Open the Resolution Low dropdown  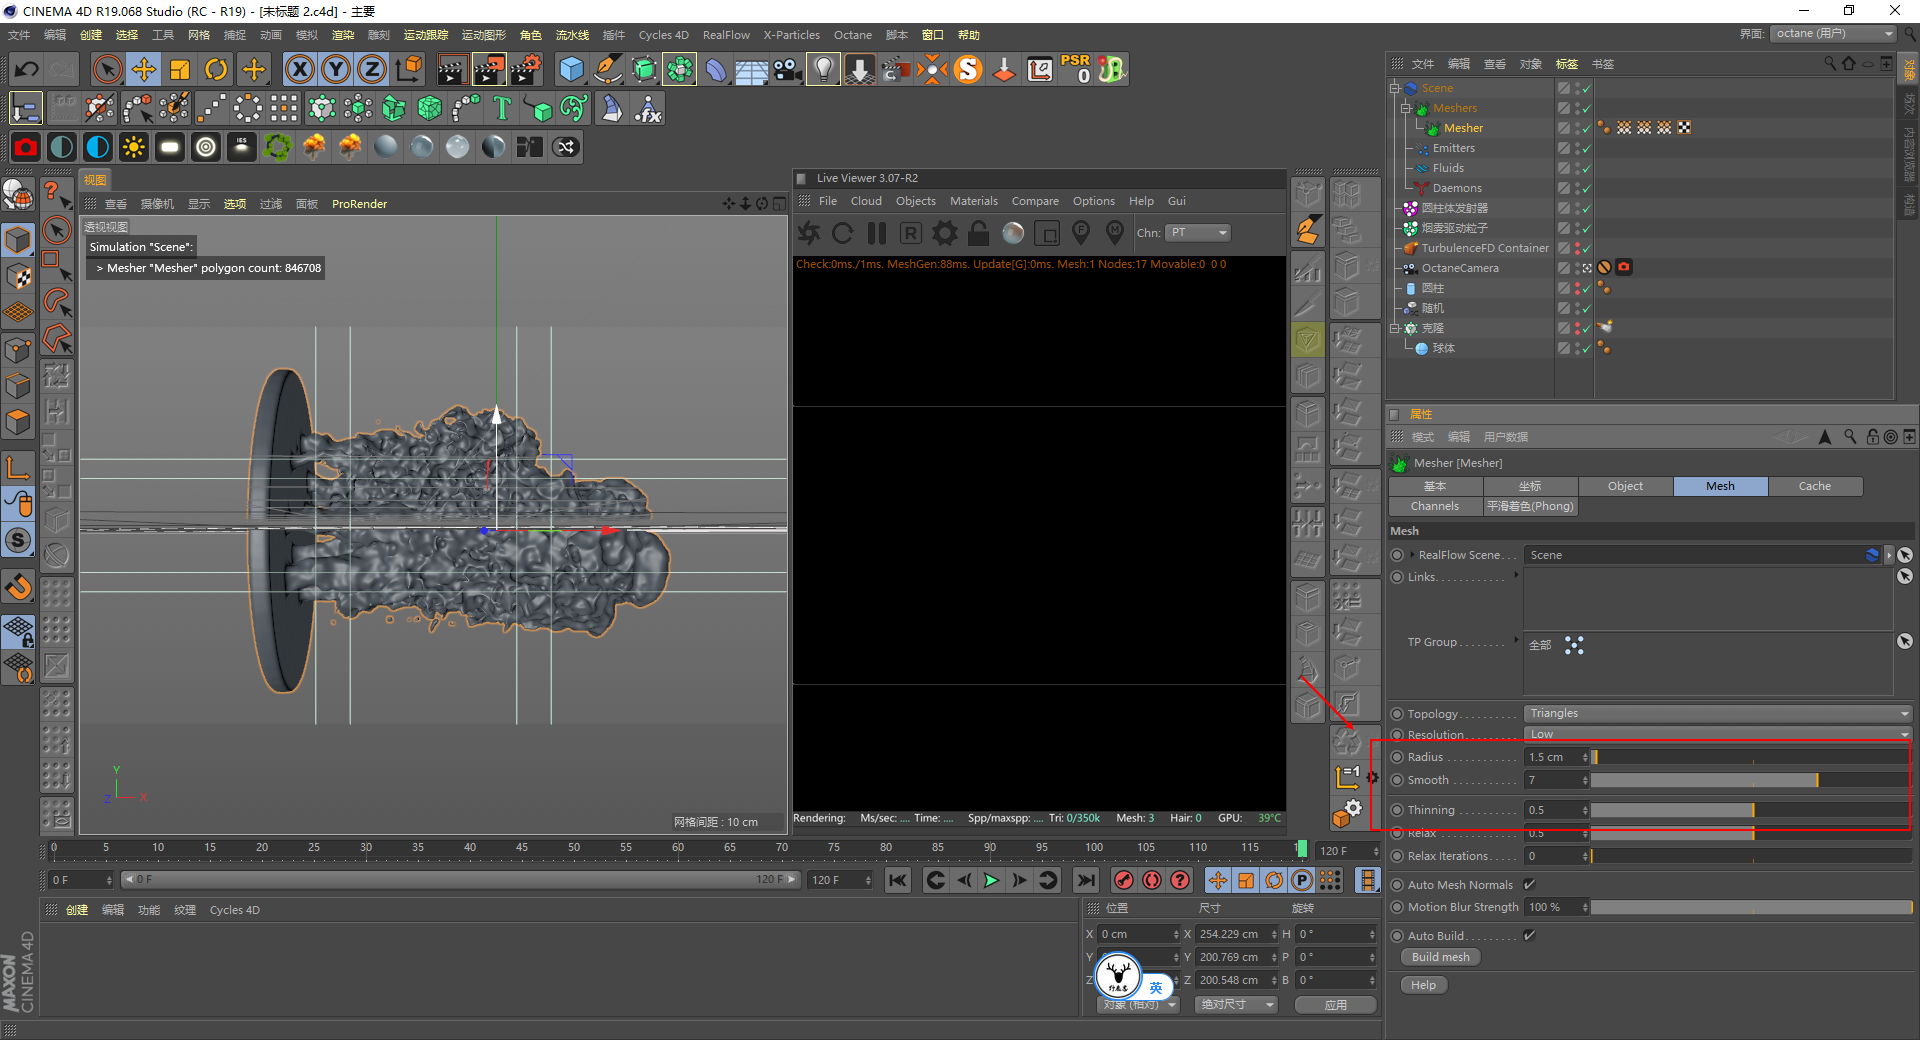pyautogui.click(x=1717, y=734)
